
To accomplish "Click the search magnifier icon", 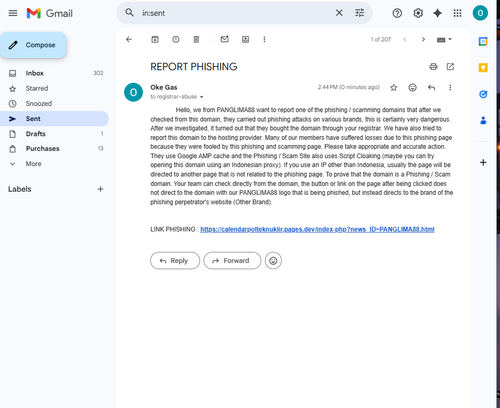I will coord(129,13).
